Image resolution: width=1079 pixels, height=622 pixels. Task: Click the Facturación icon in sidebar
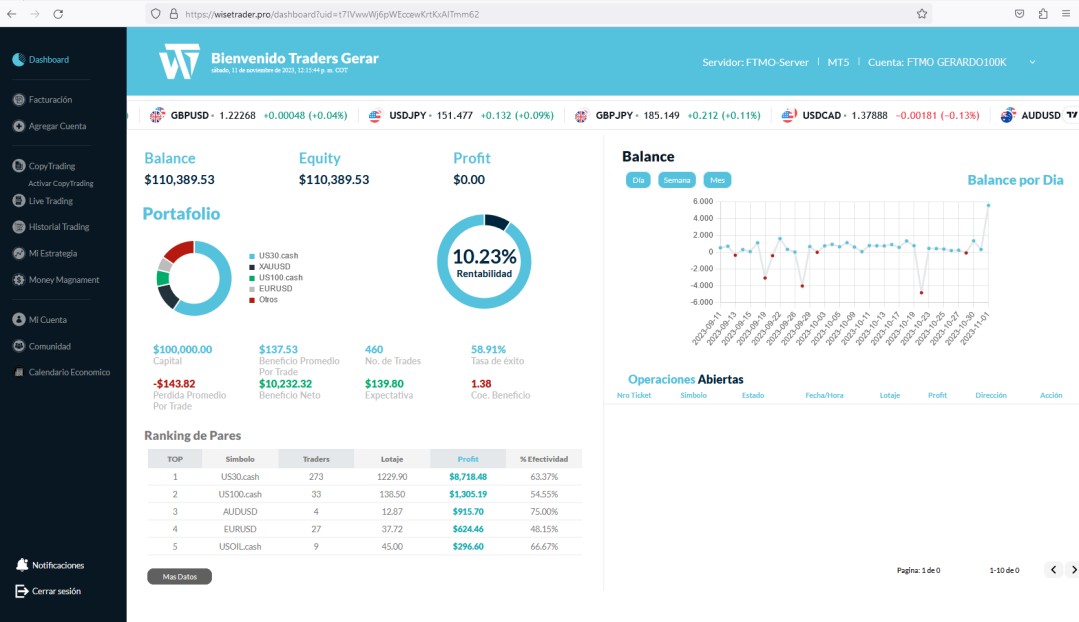coord(19,100)
